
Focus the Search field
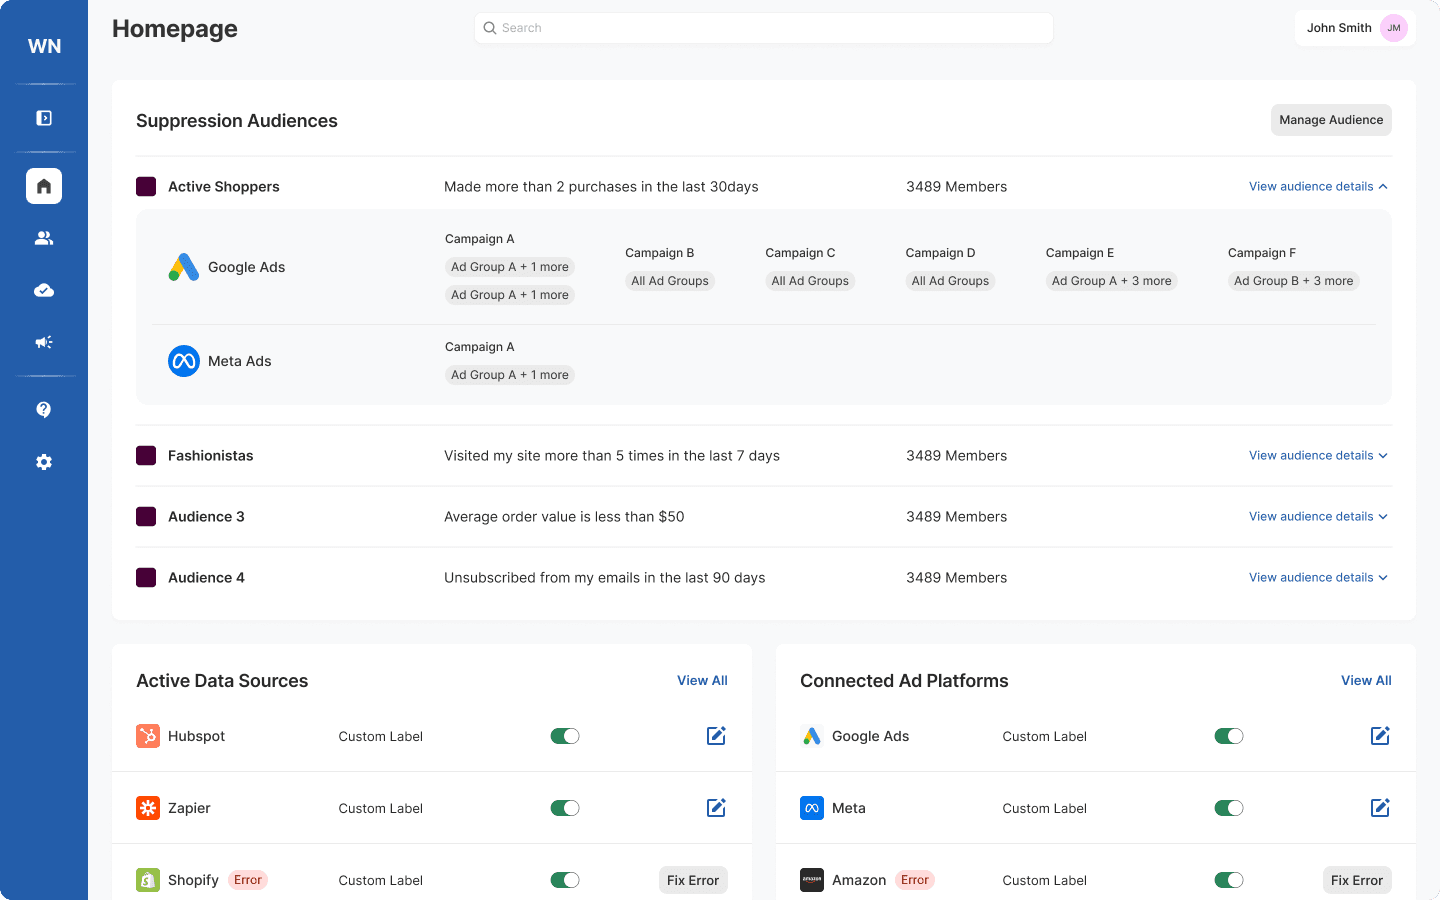click(764, 28)
